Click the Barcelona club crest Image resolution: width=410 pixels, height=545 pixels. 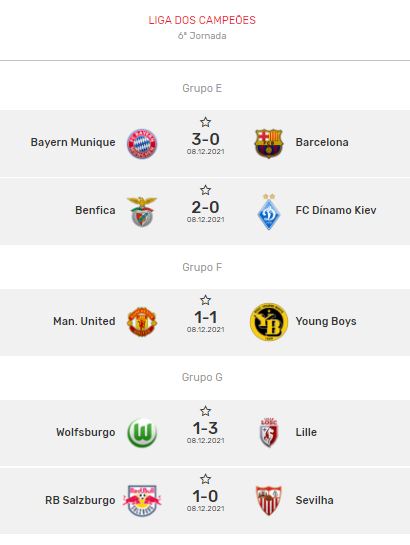[269, 144]
